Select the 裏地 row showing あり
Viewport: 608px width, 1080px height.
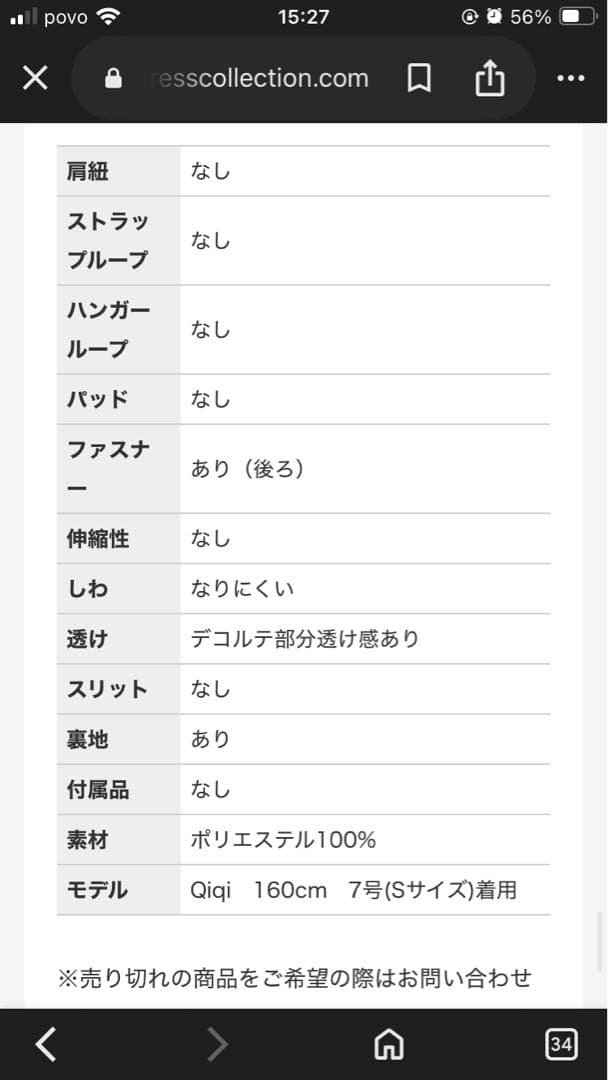click(x=300, y=739)
